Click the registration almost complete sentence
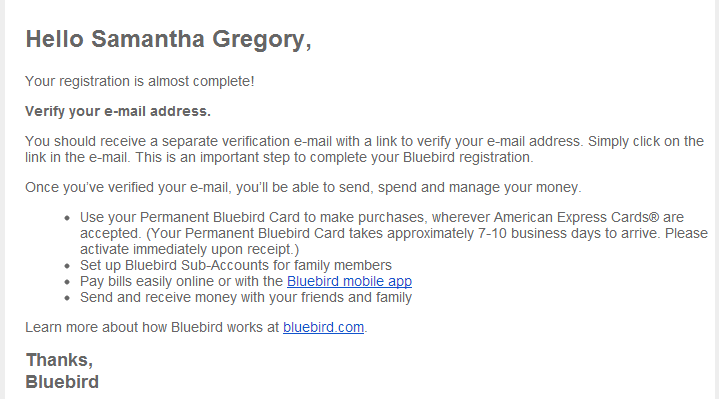 point(139,81)
